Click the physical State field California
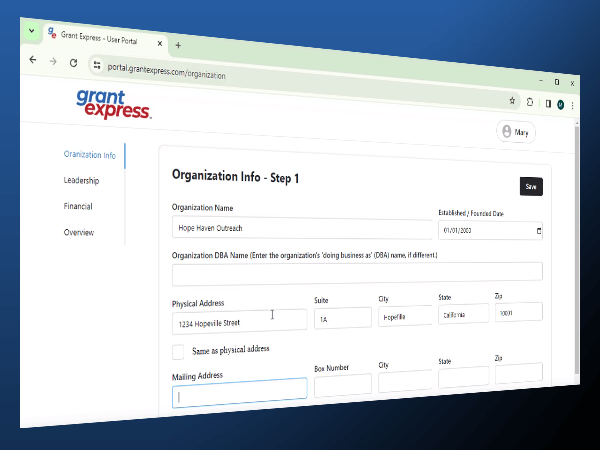600x450 pixels. [463, 314]
